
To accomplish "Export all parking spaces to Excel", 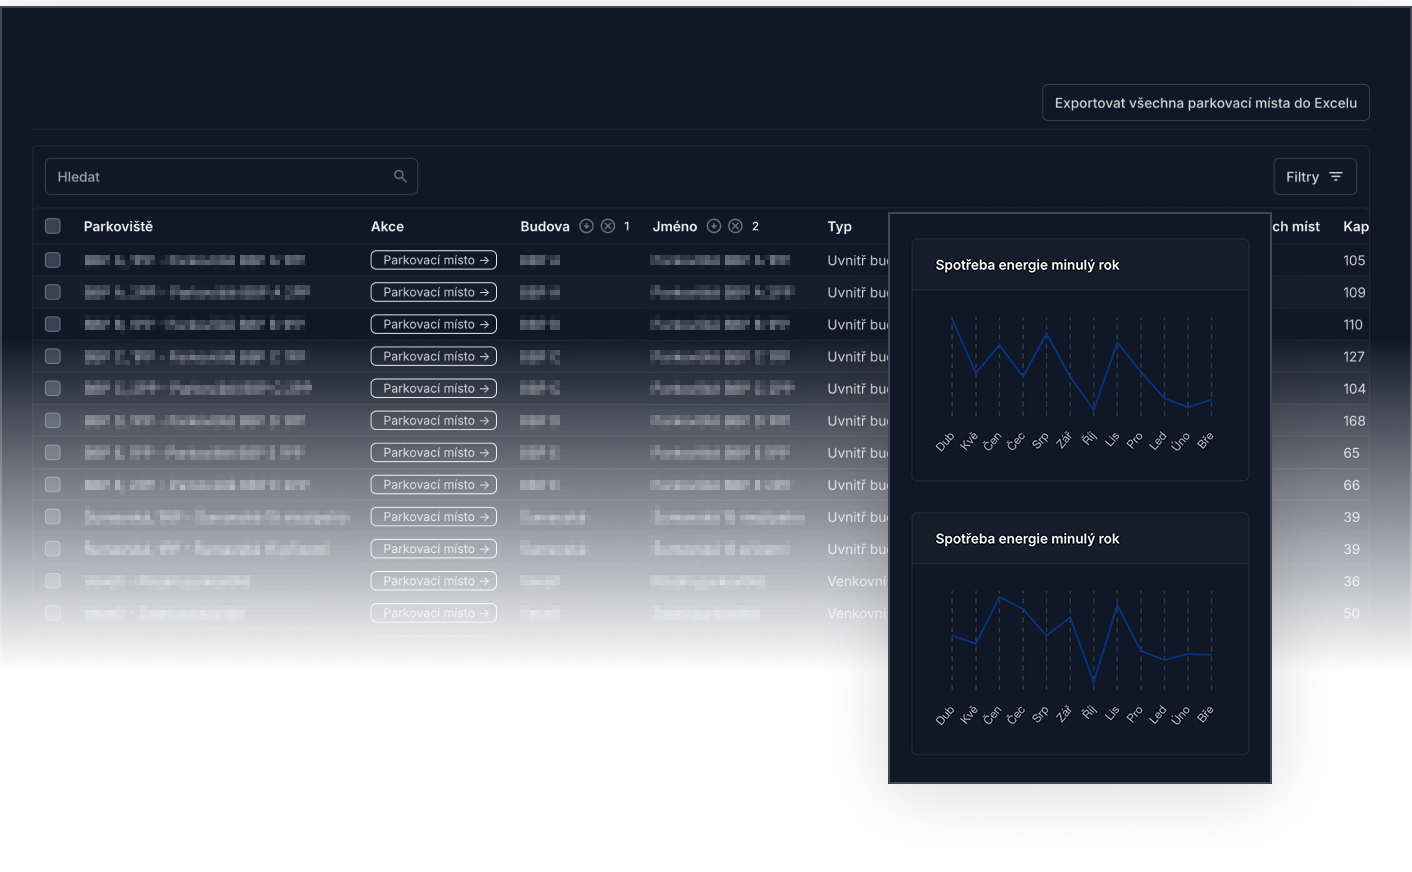I will coord(1205,103).
